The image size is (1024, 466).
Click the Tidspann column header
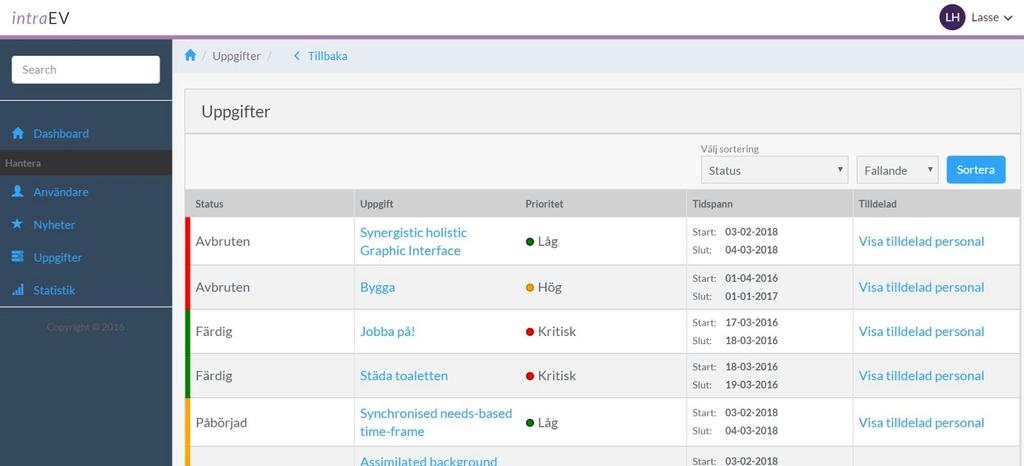(x=712, y=204)
